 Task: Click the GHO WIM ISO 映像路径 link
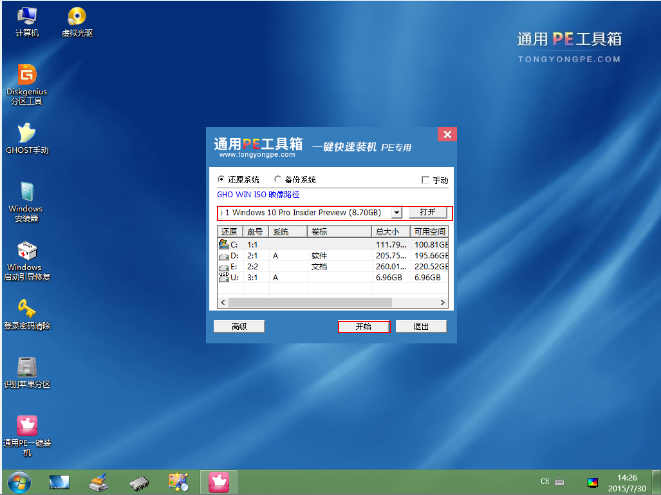[x=258, y=194]
